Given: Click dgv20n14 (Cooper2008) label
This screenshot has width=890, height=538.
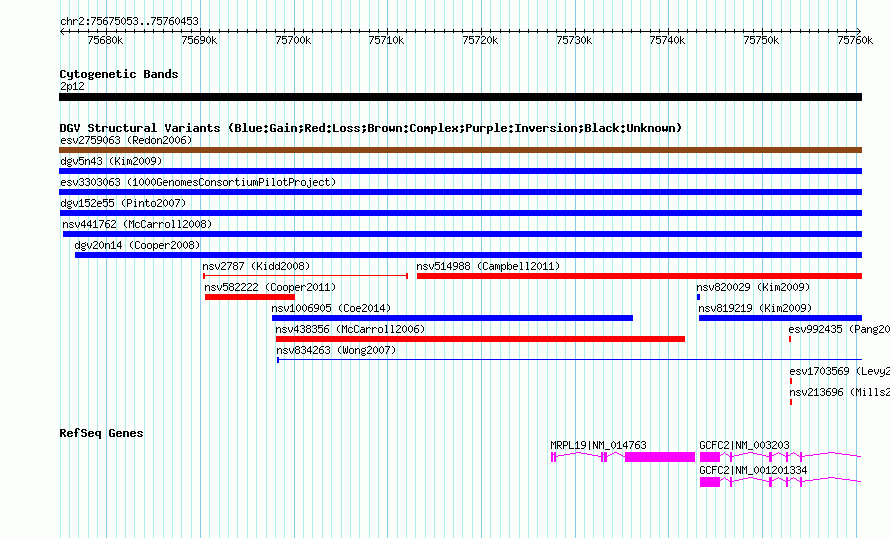Looking at the screenshot, I should 137,245.
